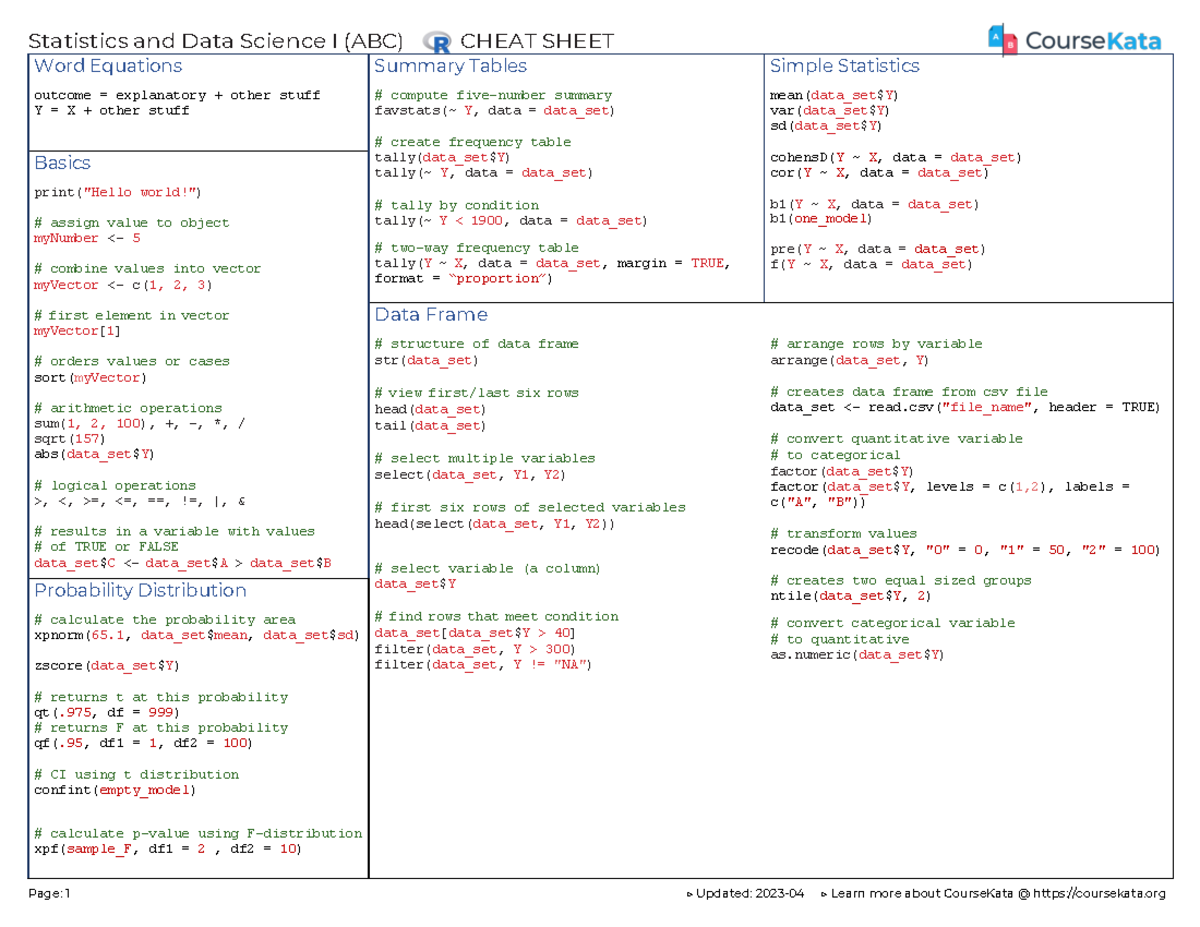Click the Updated: 2023-04 text

click(x=752, y=894)
